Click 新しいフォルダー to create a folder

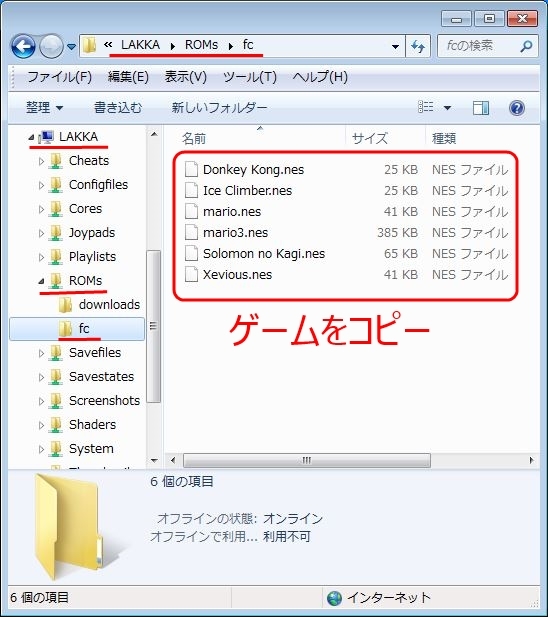pyautogui.click(x=219, y=107)
